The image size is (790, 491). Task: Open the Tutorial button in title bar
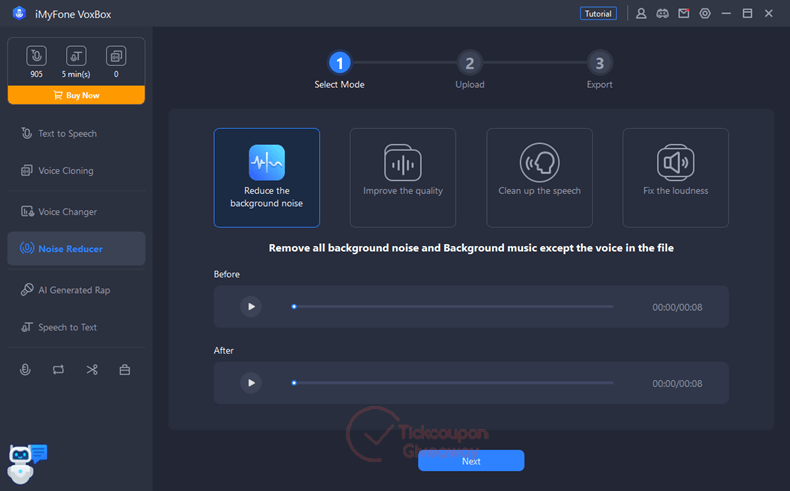click(x=598, y=14)
